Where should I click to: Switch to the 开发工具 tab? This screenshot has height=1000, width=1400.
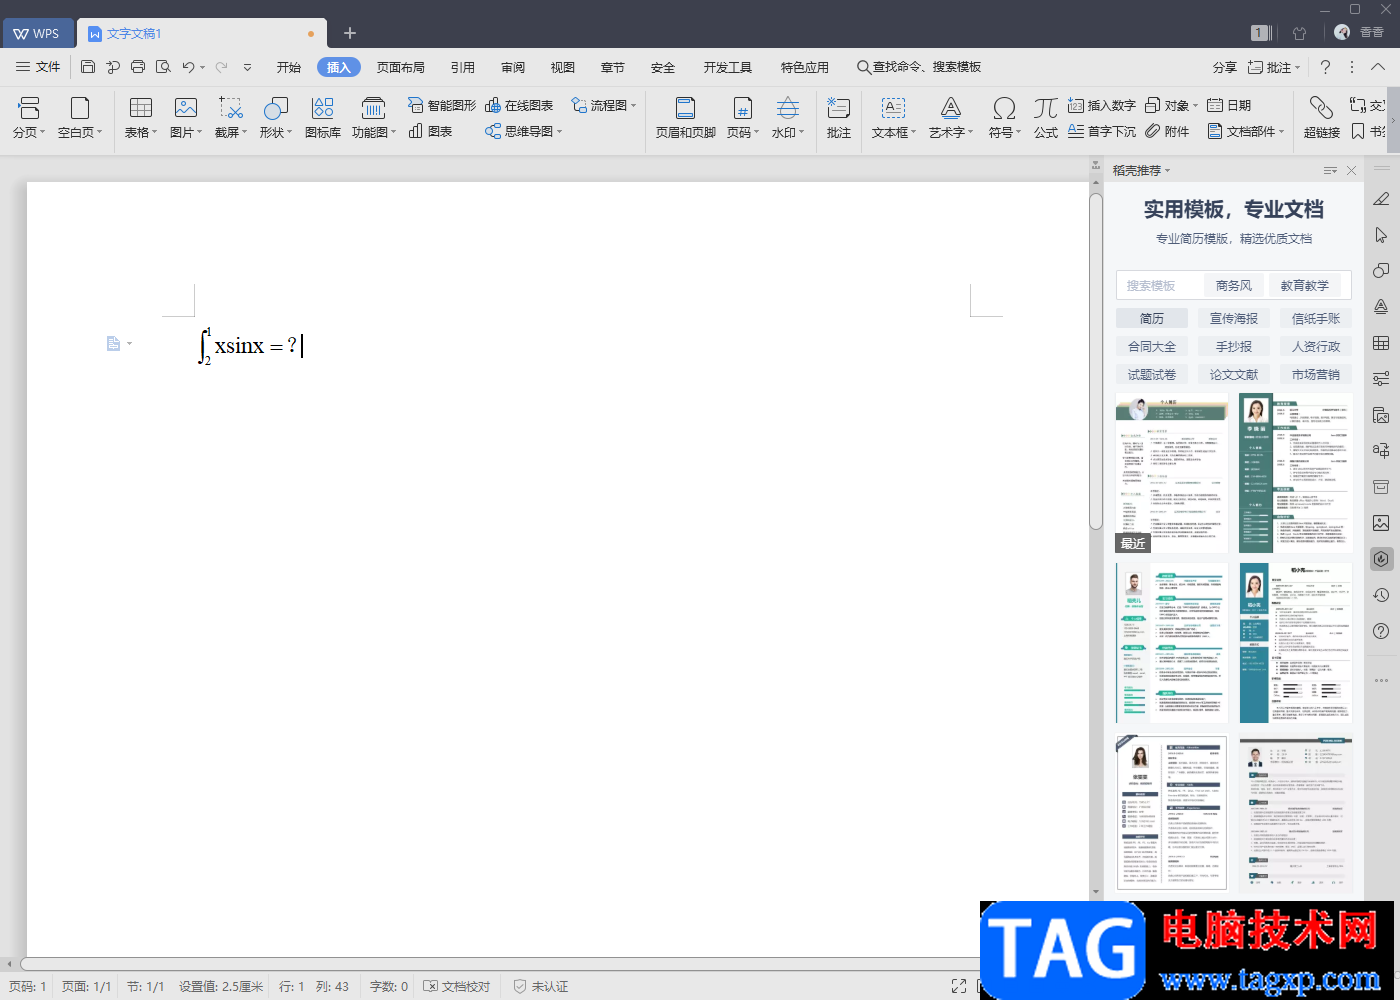point(728,67)
